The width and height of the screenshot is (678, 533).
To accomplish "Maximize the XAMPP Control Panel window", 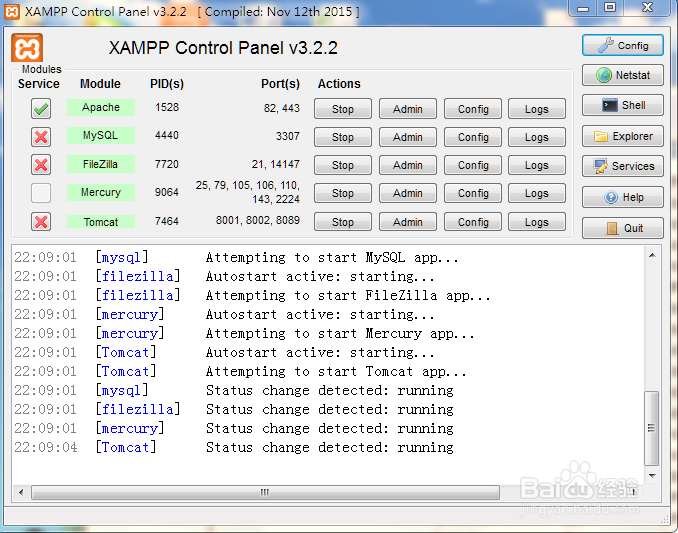I will tap(610, 8).
